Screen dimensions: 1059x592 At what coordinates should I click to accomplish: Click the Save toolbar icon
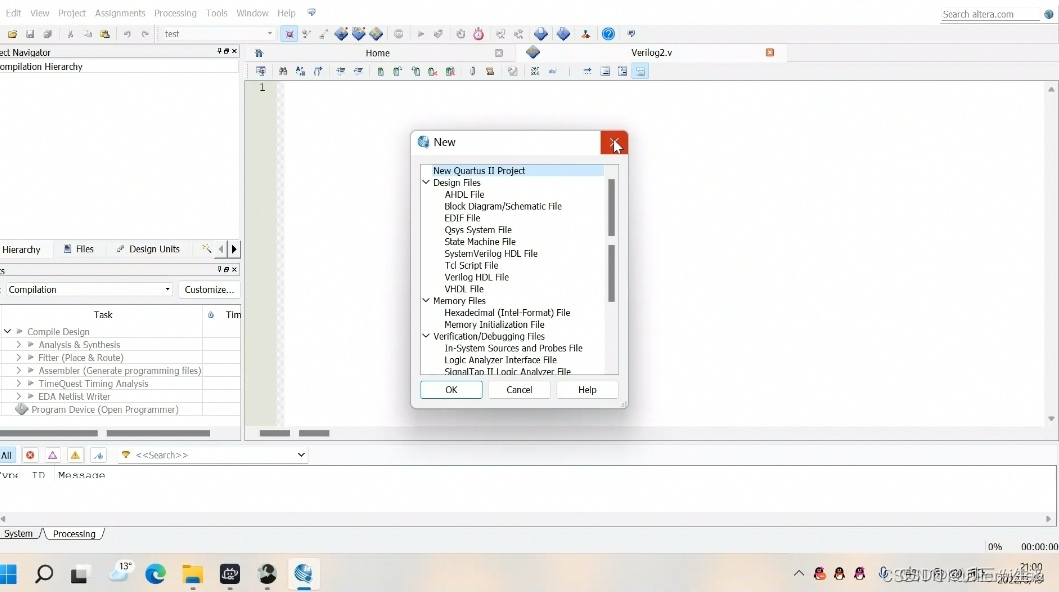coord(30,34)
